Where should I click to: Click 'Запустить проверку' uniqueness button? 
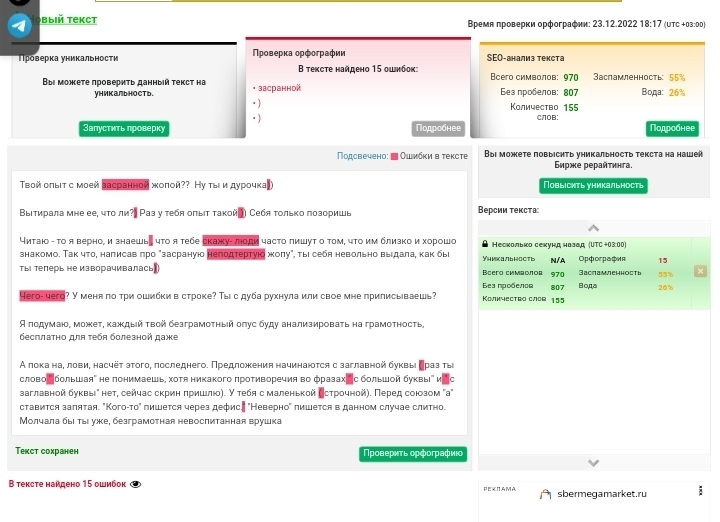tap(124, 128)
